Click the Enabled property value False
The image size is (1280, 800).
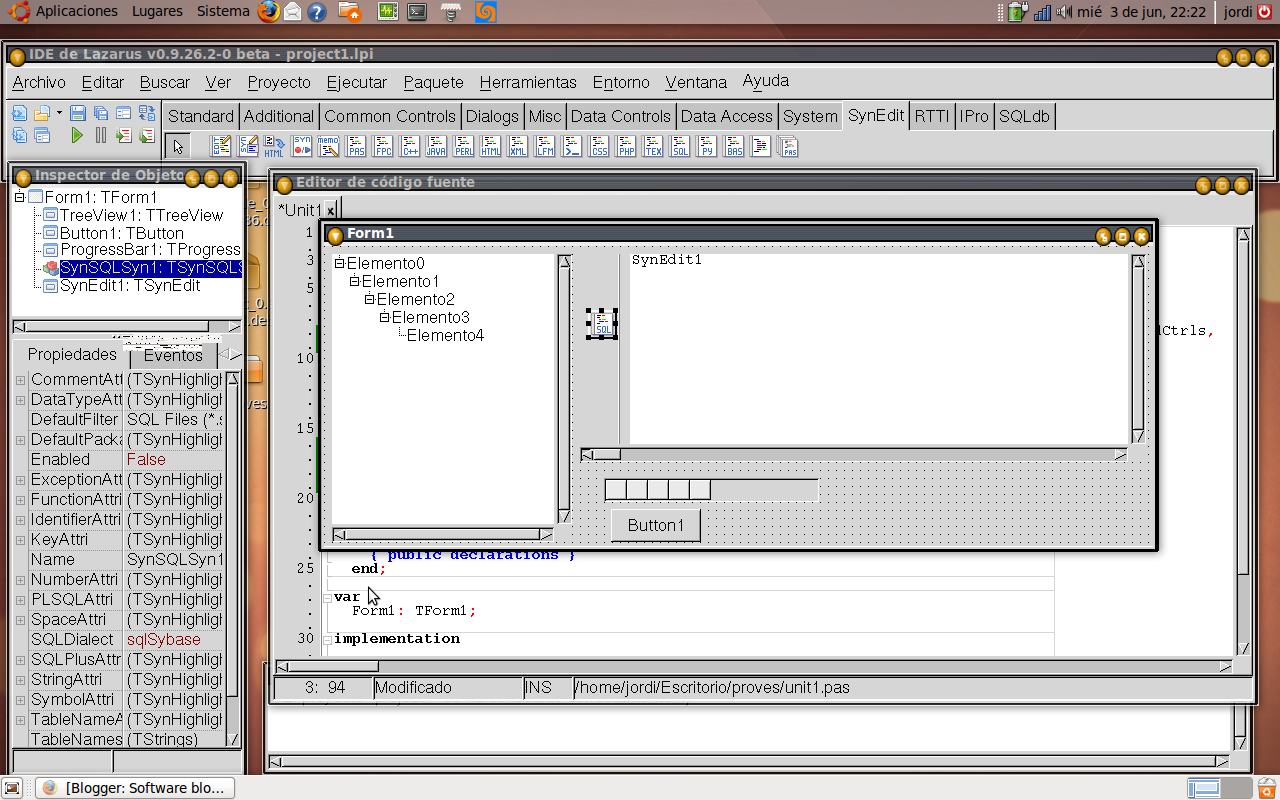pyautogui.click(x=174, y=460)
